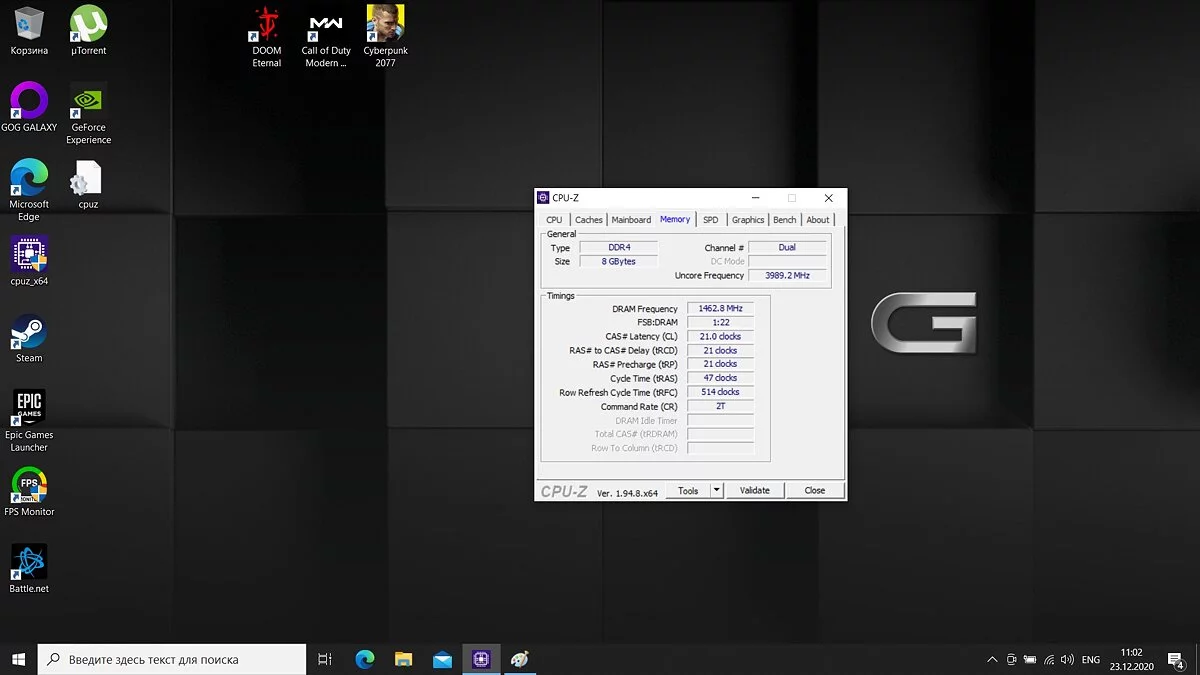Click the Validate button
Viewport: 1200px width, 675px height.
(x=754, y=491)
